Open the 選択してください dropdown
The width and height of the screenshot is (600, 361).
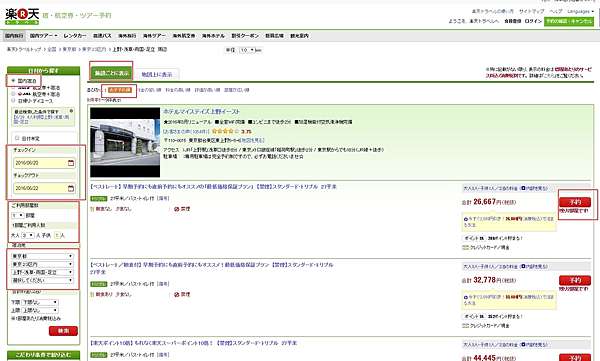(x=42, y=280)
